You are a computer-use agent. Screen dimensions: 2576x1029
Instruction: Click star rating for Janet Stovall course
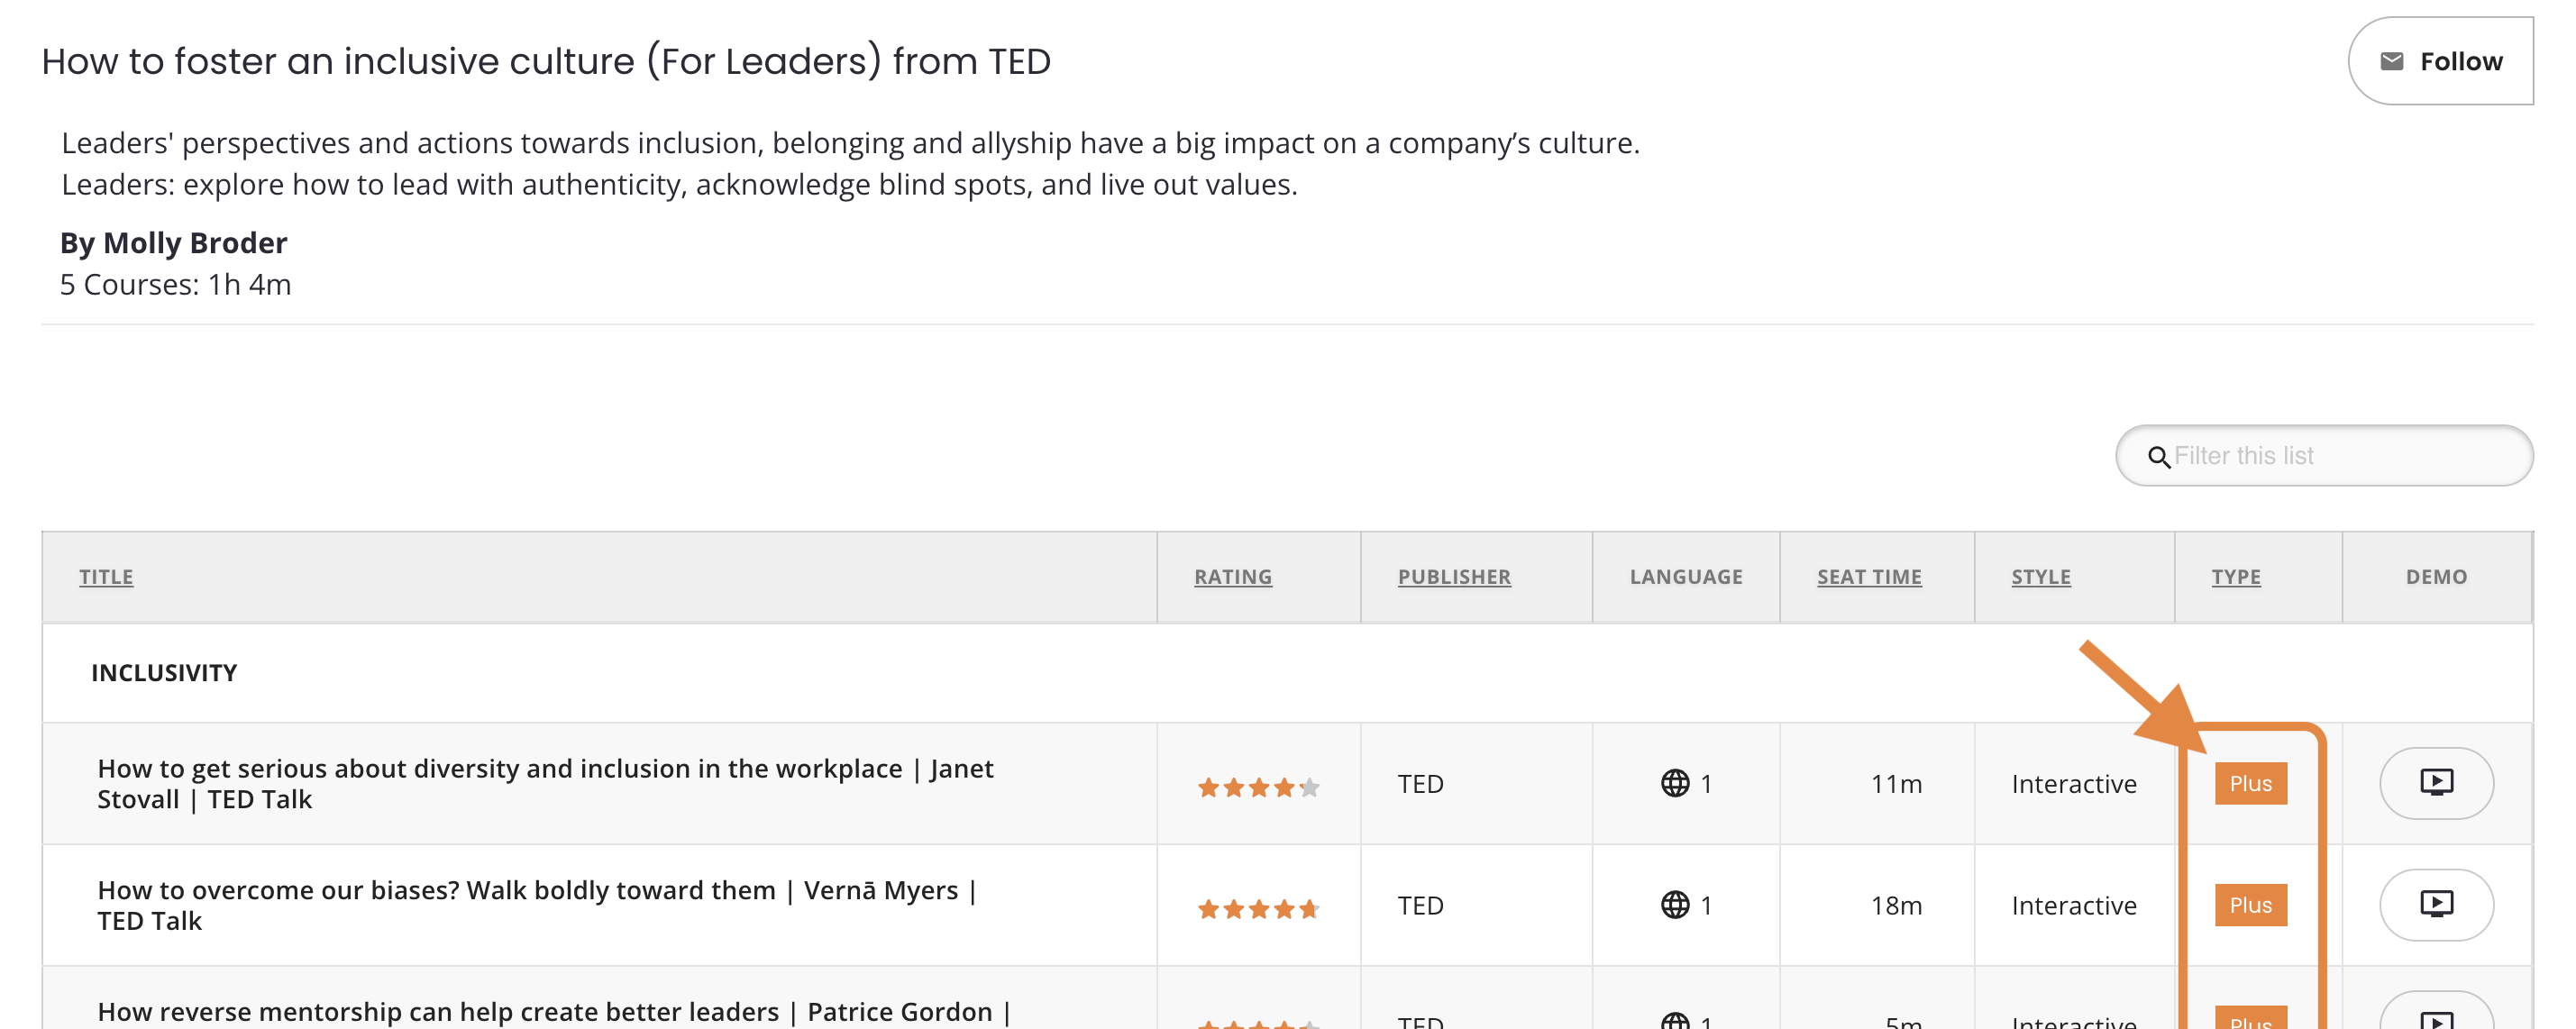(1259, 788)
